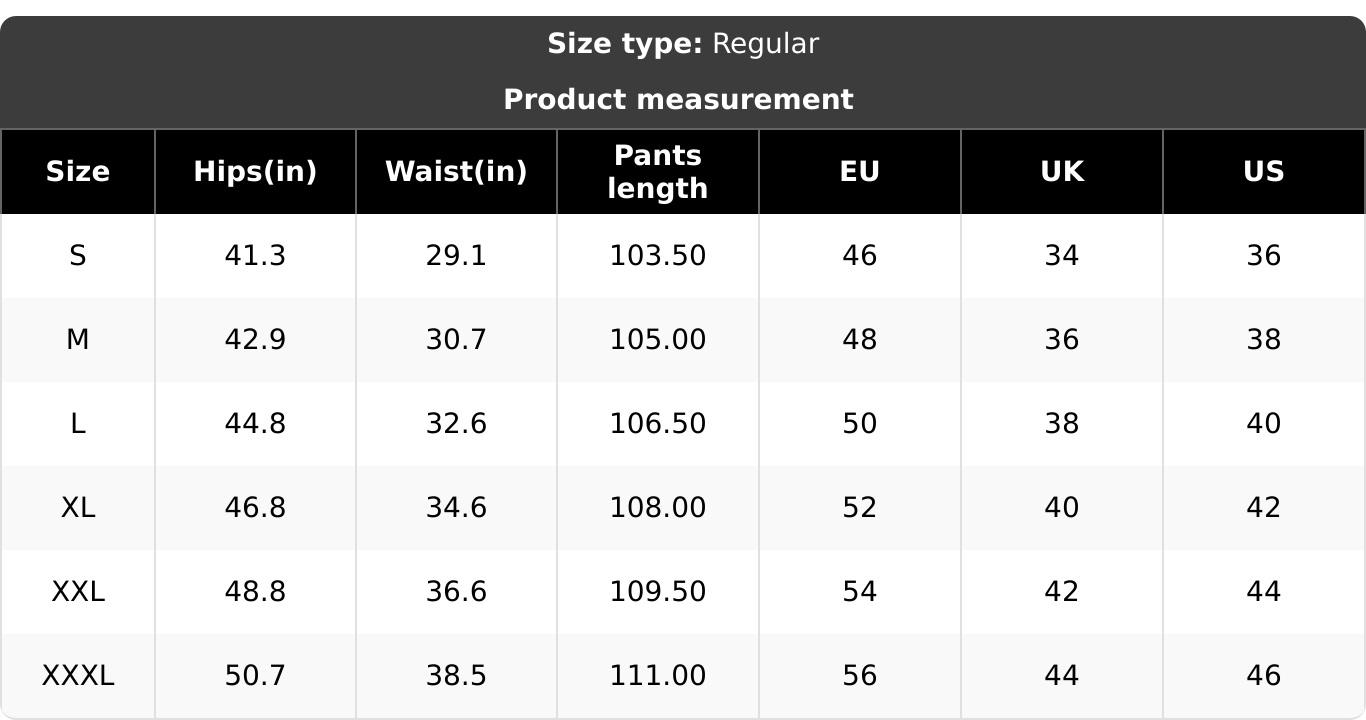Viewport: 1366px width, 720px height.
Task: Click the size L row label
Action: [78, 424]
